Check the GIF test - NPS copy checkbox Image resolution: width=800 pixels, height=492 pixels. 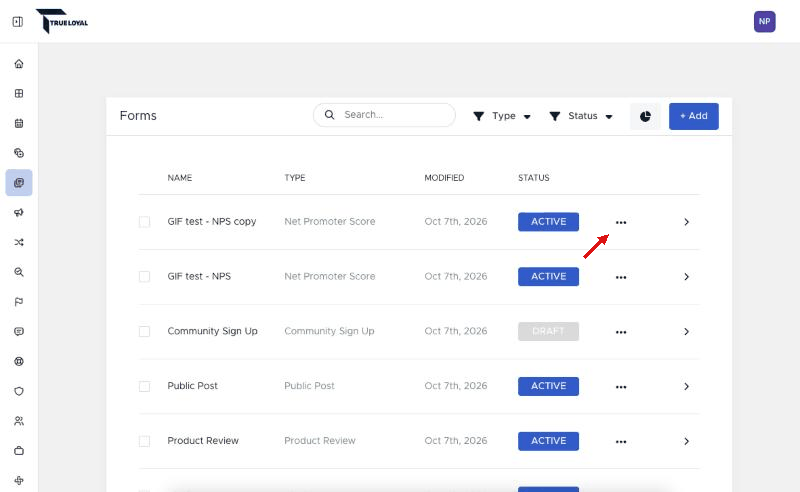pos(144,222)
